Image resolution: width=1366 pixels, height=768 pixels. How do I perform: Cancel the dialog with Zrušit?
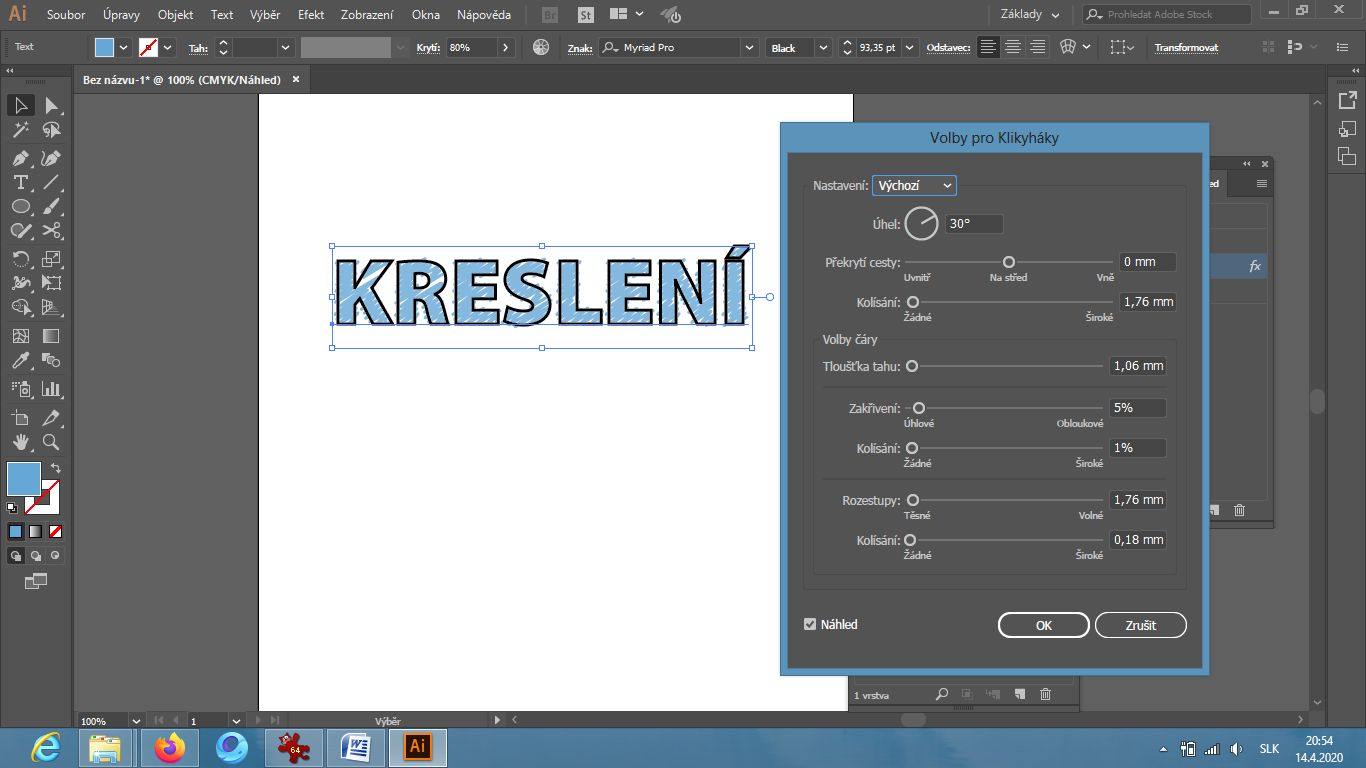click(1140, 624)
